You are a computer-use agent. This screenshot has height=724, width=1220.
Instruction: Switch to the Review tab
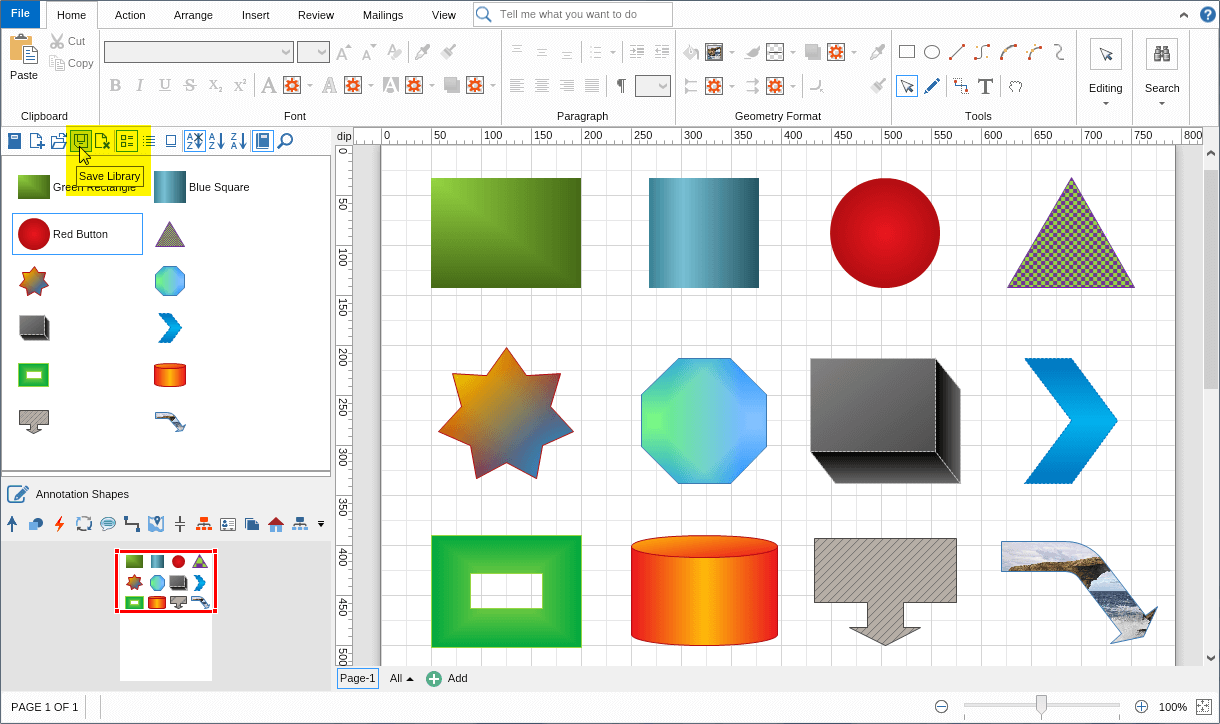tap(316, 15)
